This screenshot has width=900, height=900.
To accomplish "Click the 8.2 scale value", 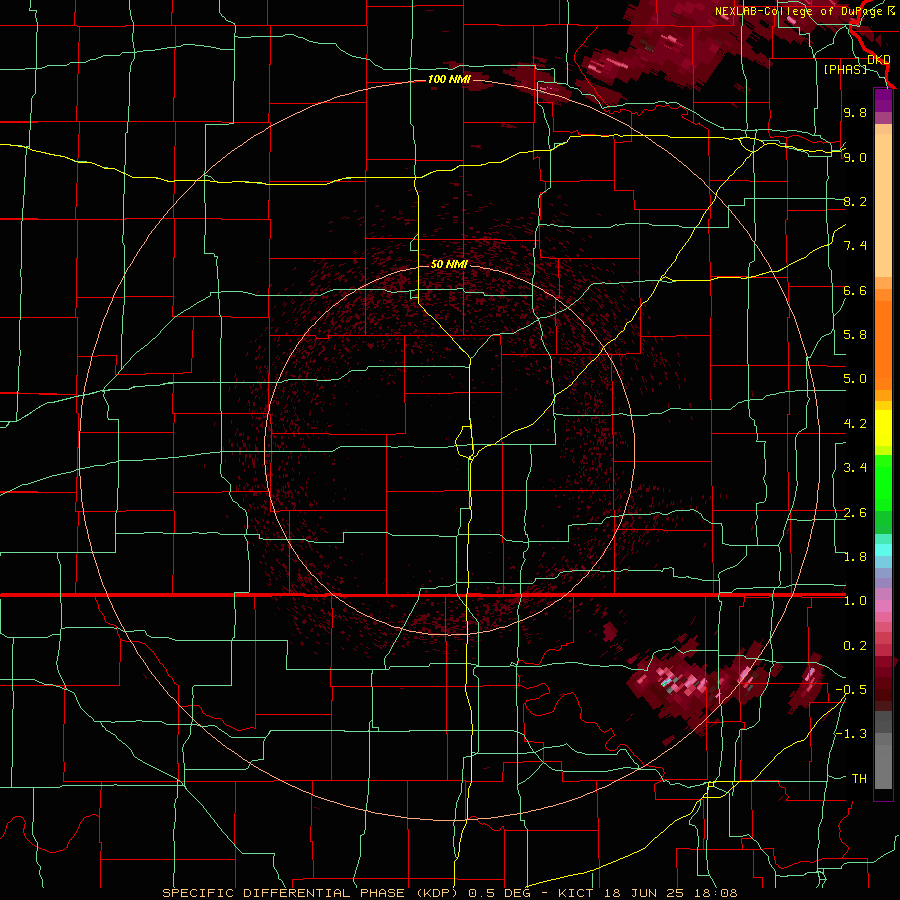I will tap(855, 201).
